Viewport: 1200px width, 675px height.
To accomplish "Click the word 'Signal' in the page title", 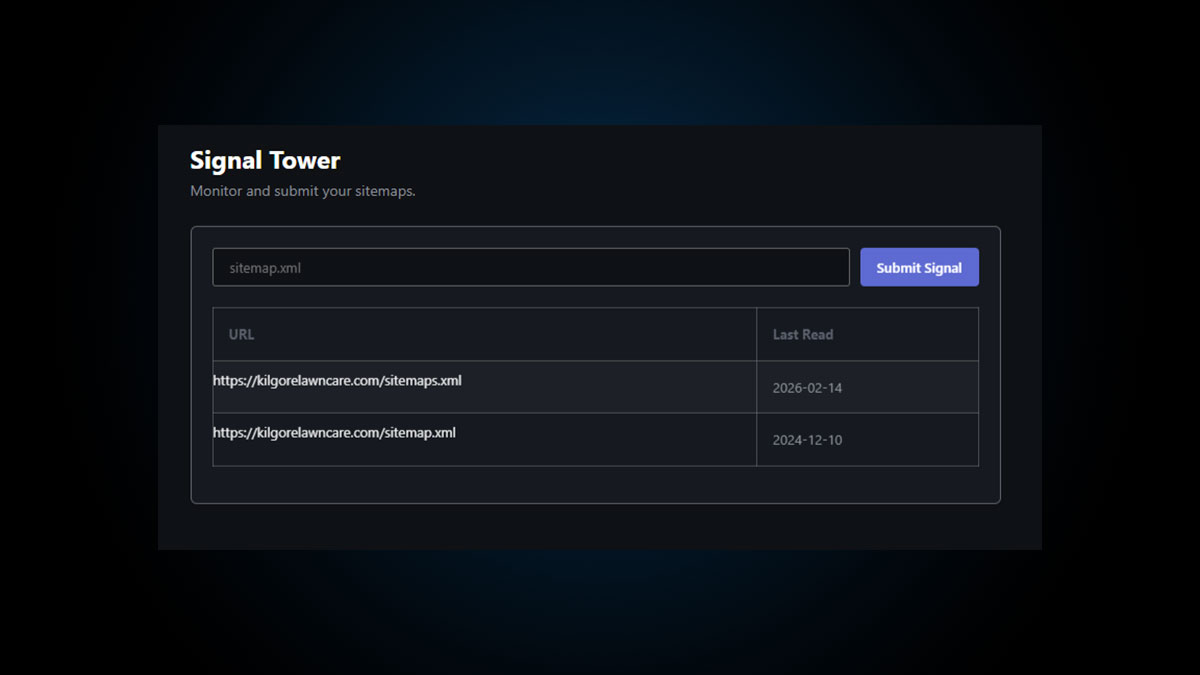I will coord(226,161).
